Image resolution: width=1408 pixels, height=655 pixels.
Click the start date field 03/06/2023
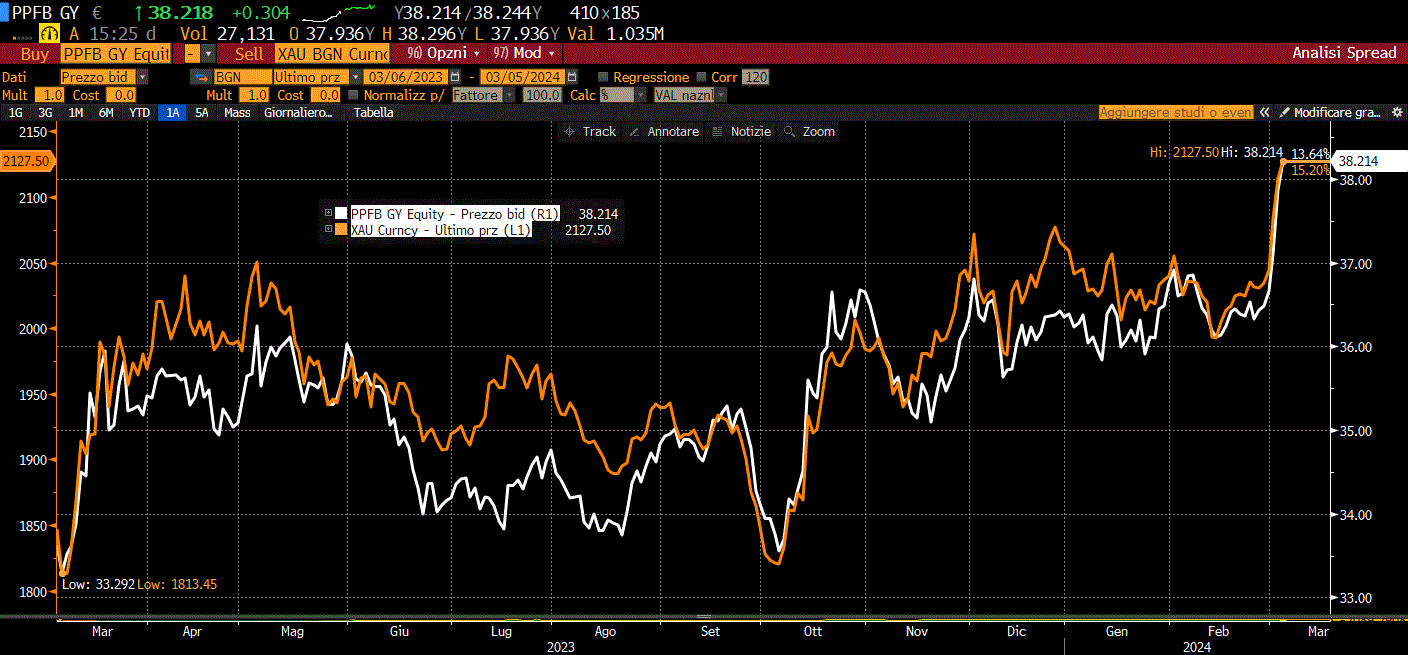coord(405,77)
